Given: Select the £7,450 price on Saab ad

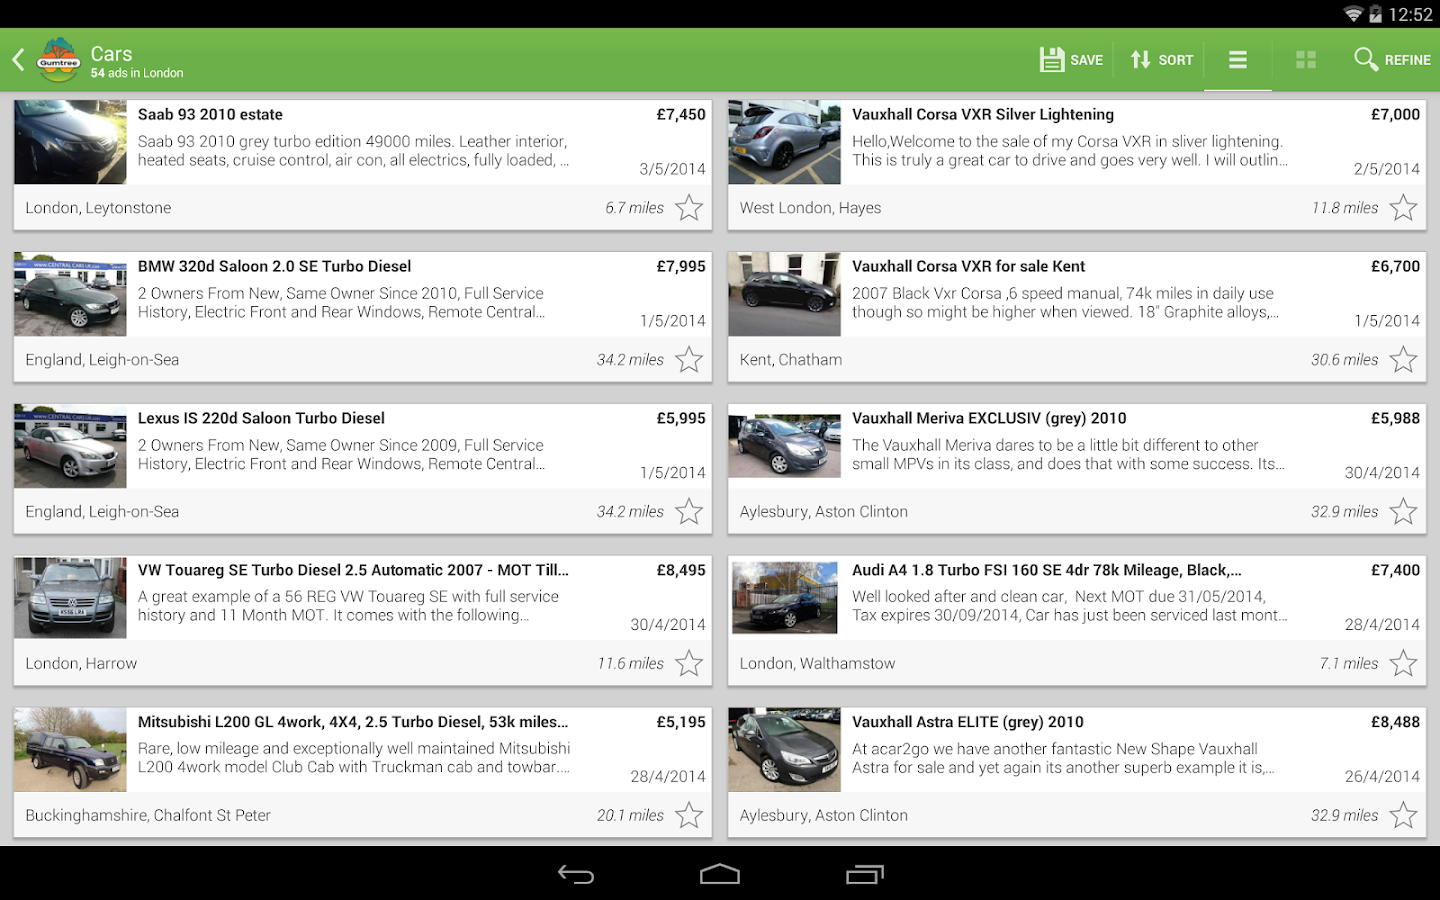Looking at the screenshot, I should tap(681, 115).
